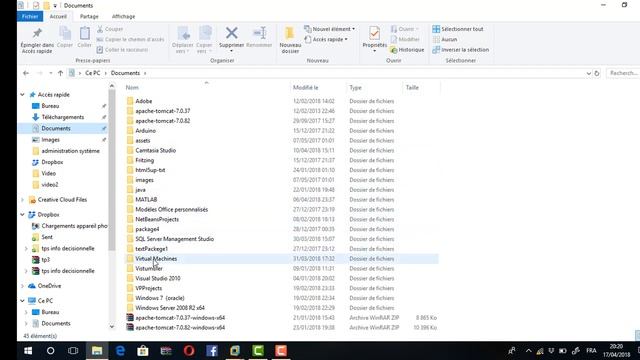Switch to the Partage tab
Screen dimensions: 640x360
tap(89, 17)
